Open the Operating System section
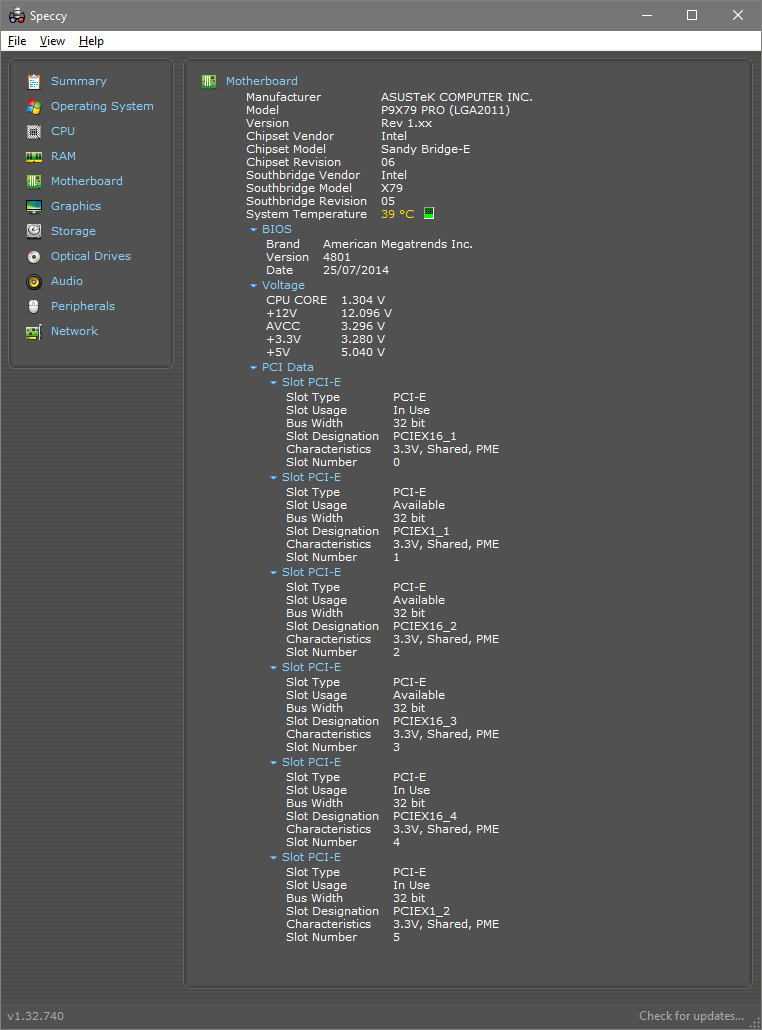Screen dimensions: 762x1030 (102, 106)
